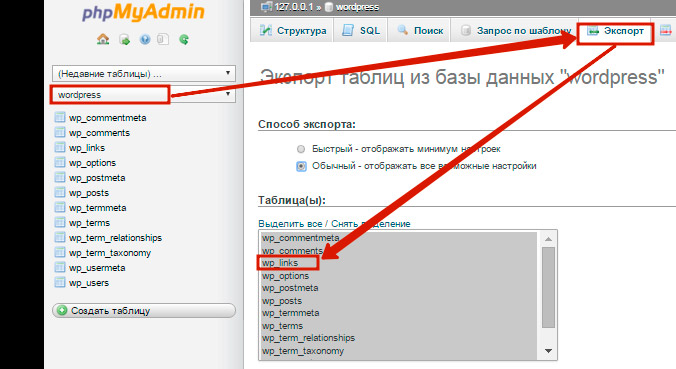Screen dimensions: 676x369
Task: Select wp_postmeta in export table list
Action: coord(399,288)
